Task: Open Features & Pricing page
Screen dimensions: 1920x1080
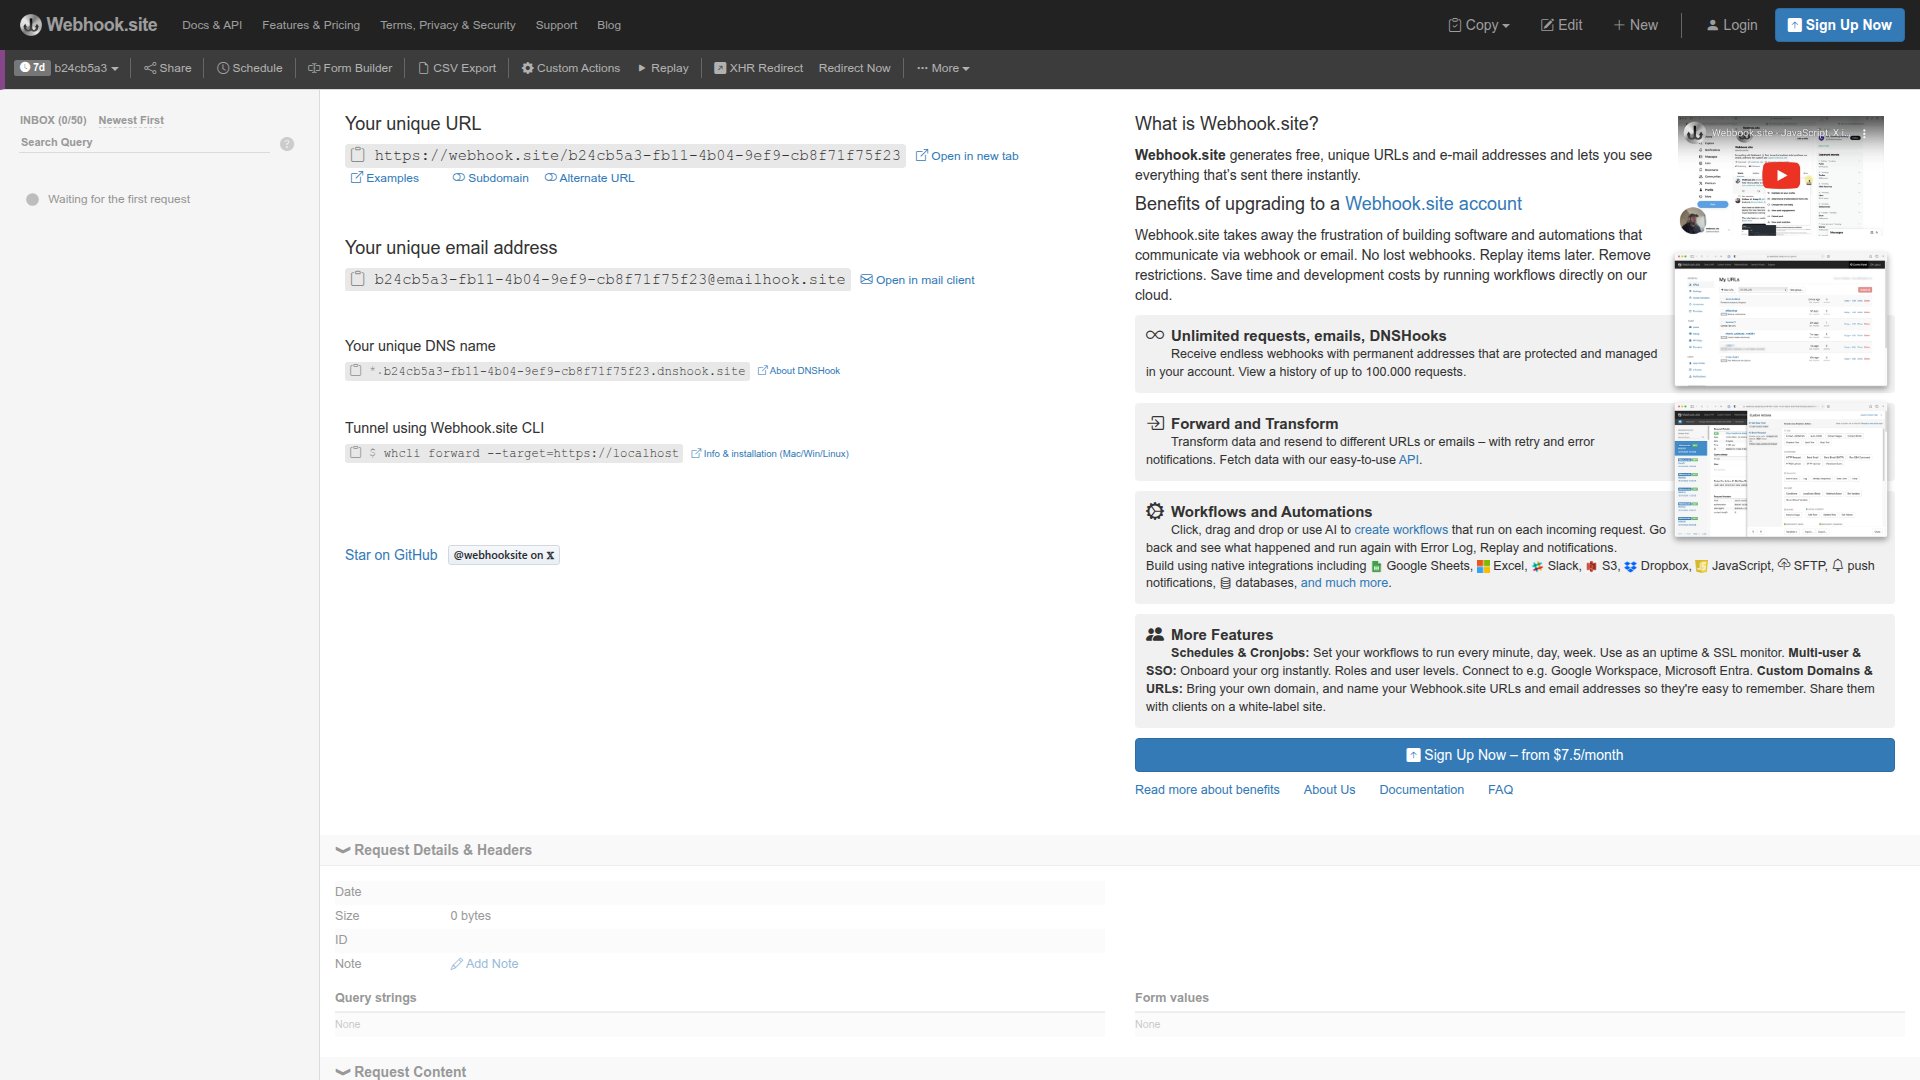Action: tap(311, 25)
